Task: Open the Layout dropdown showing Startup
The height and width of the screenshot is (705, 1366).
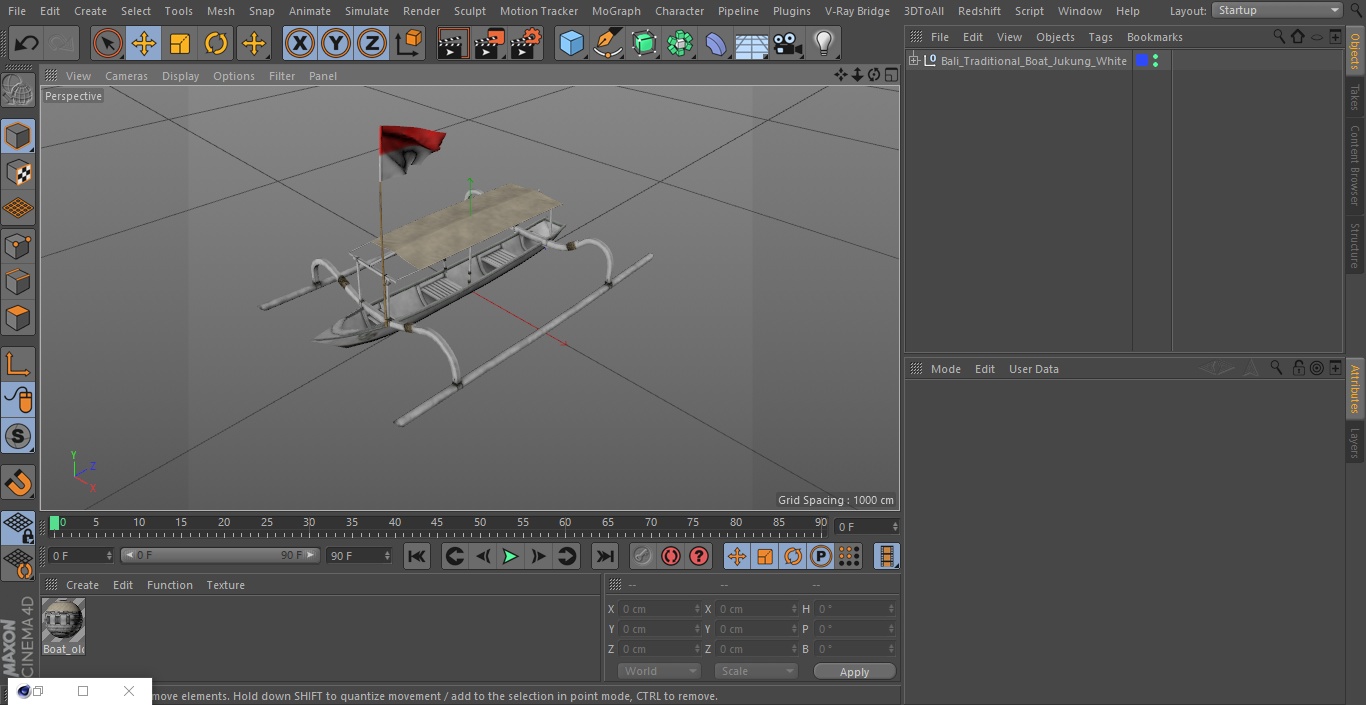Action: (x=1278, y=10)
